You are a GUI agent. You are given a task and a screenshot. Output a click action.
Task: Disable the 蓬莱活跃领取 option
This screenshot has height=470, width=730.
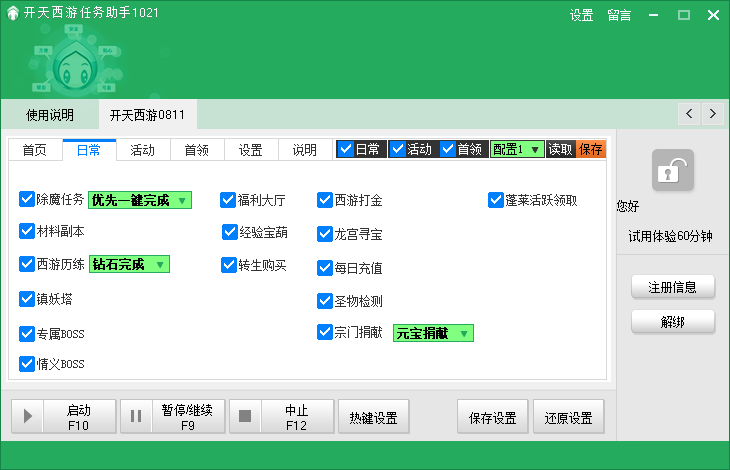496,200
